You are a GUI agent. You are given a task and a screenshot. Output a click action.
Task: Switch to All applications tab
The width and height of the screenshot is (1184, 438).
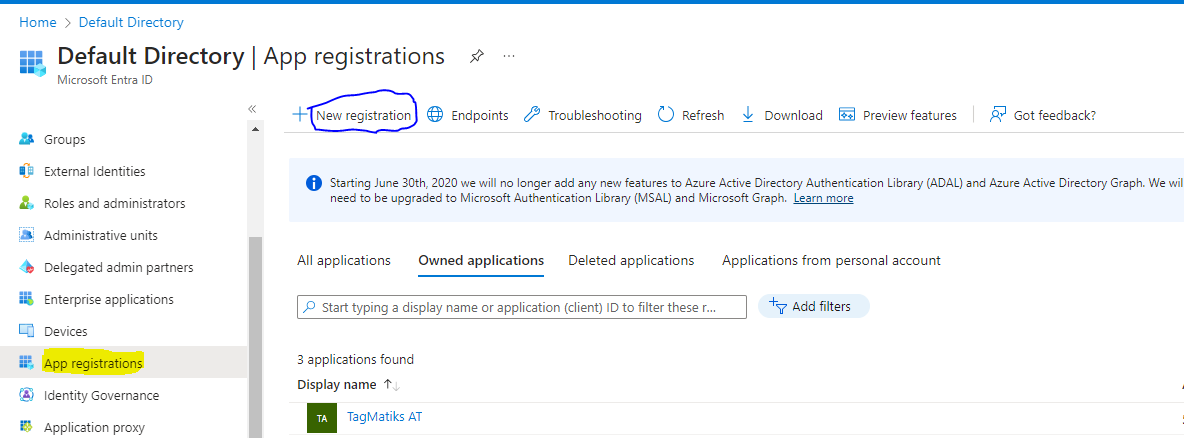344,261
